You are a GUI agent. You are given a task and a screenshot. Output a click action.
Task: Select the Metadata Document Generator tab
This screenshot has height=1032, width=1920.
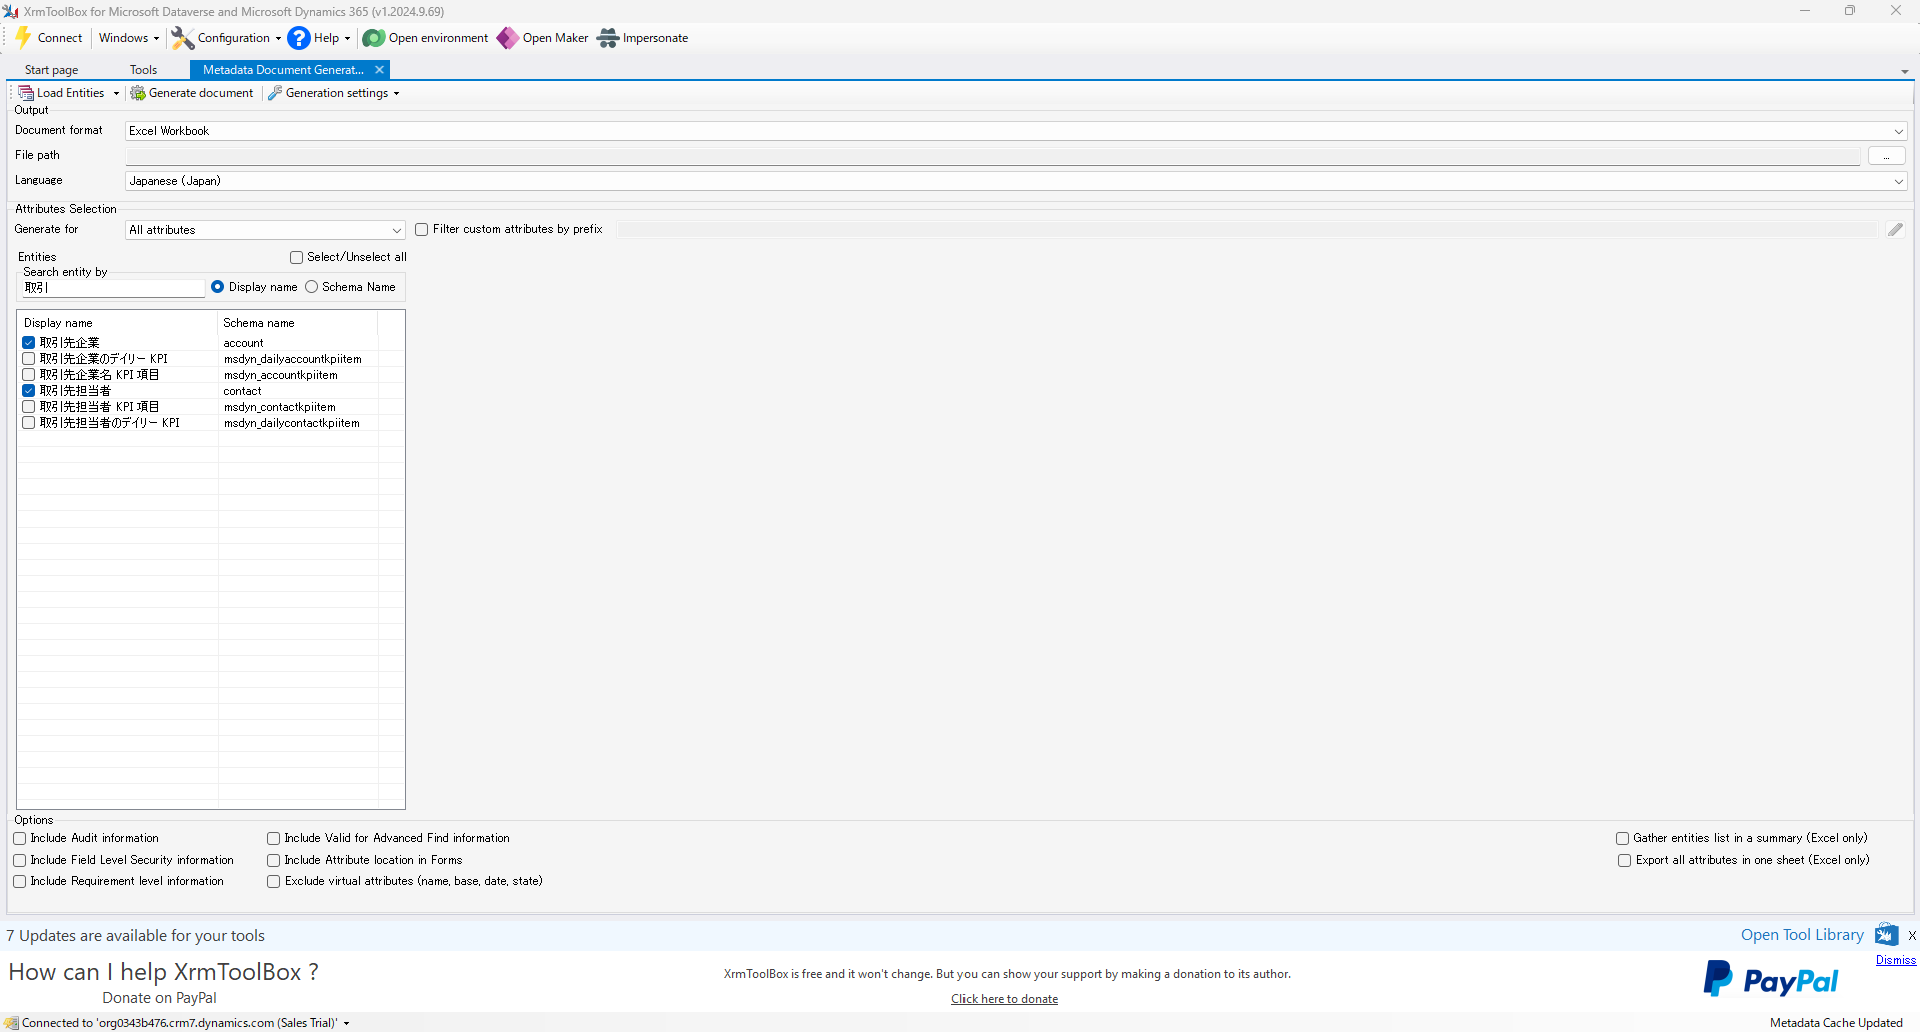coord(283,70)
